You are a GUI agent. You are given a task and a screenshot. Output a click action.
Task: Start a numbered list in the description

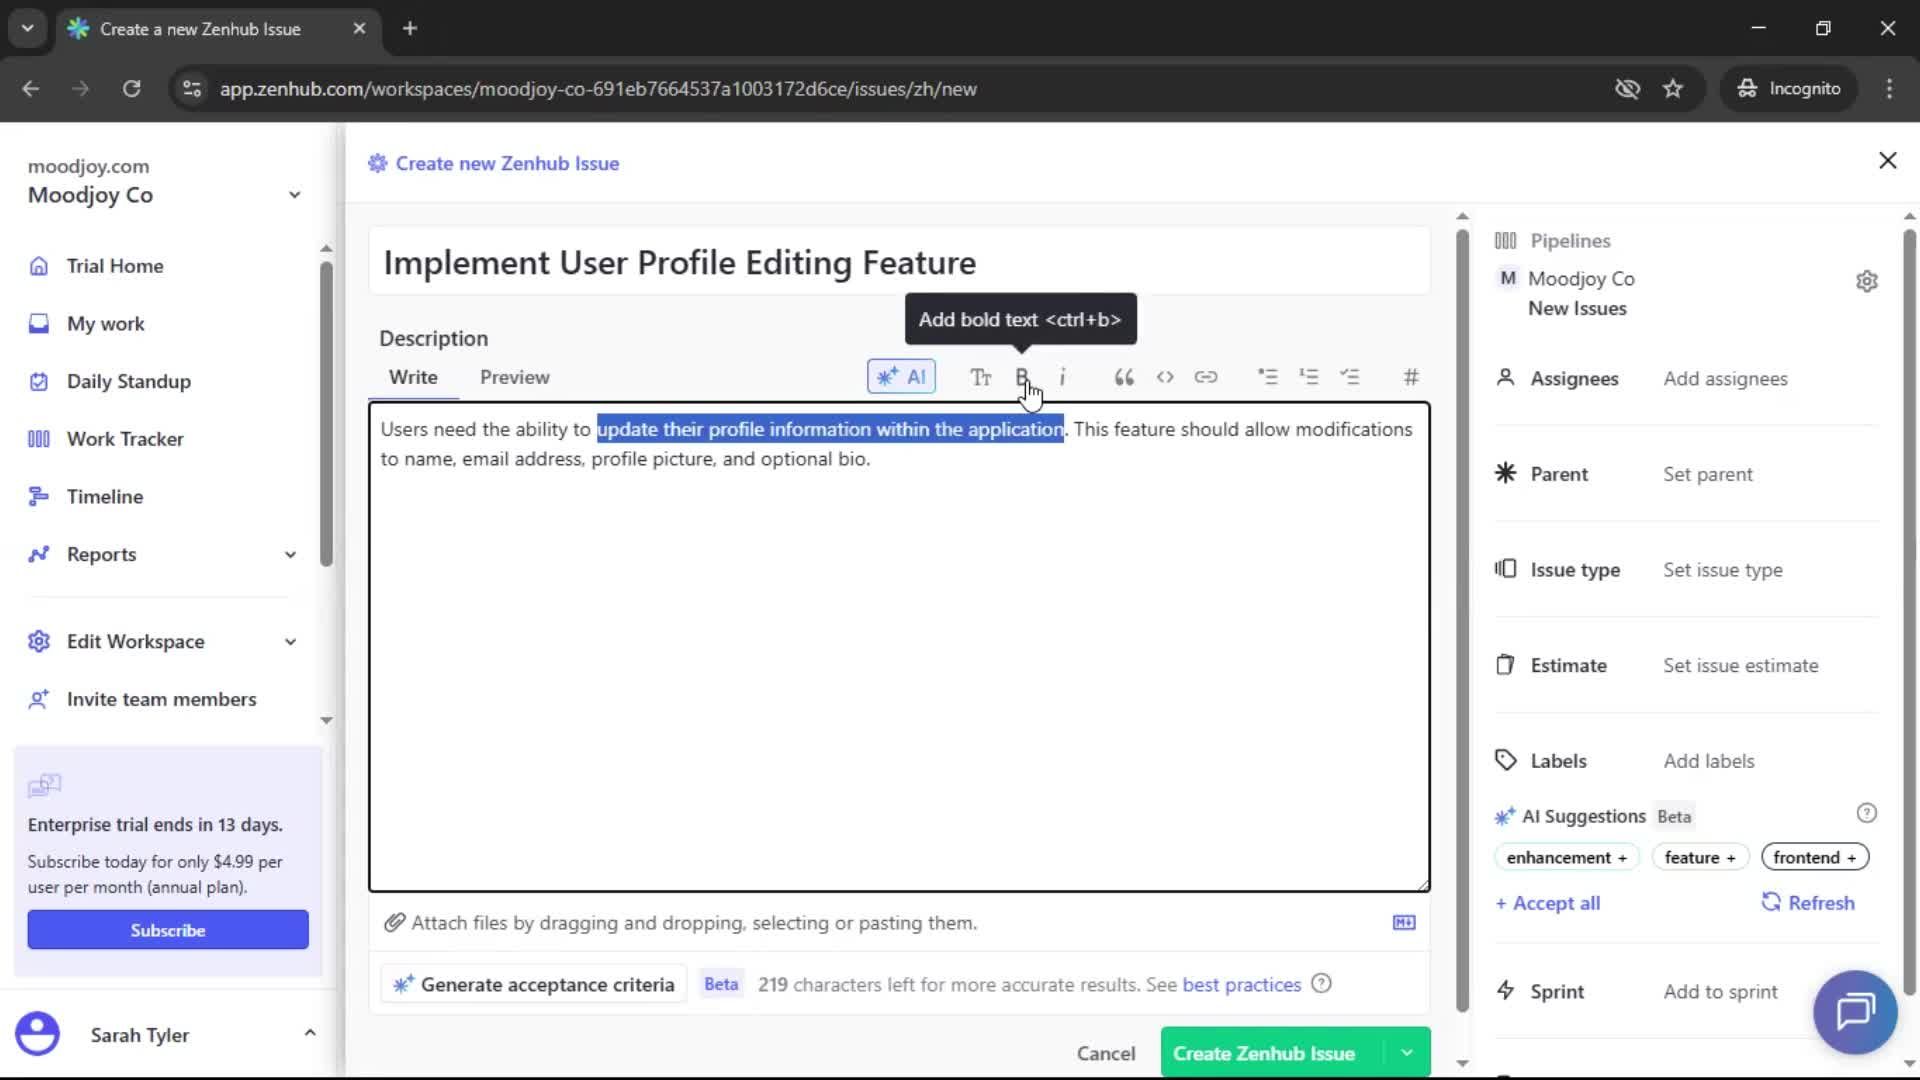[x=1309, y=377]
